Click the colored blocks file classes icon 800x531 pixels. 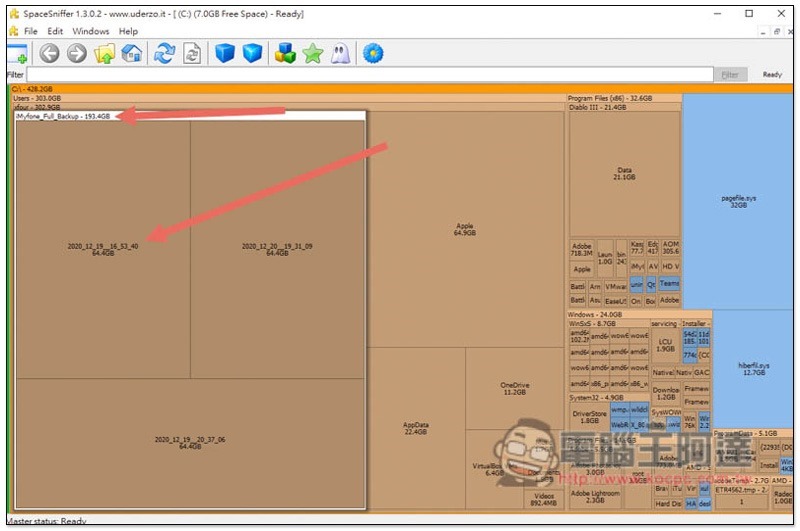tap(286, 53)
